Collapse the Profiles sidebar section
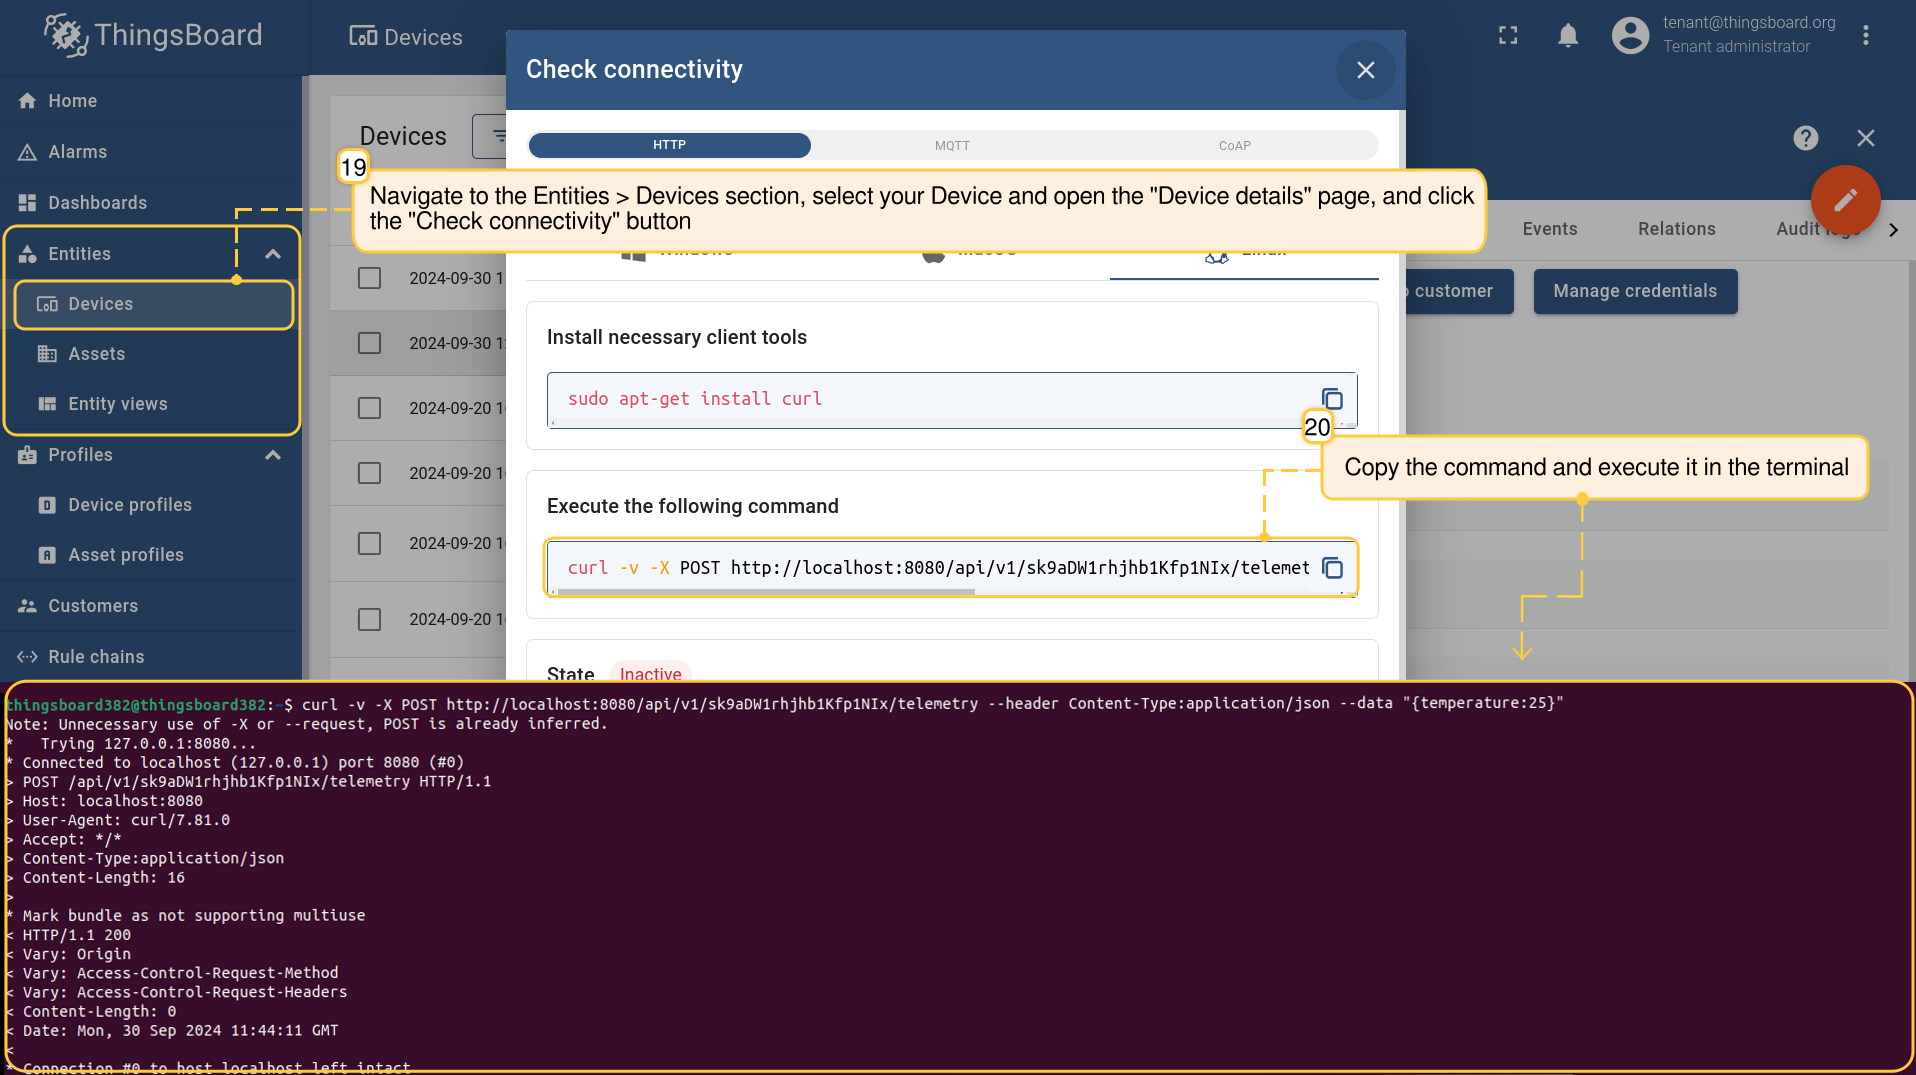Image resolution: width=1916 pixels, height=1075 pixels. [x=272, y=455]
